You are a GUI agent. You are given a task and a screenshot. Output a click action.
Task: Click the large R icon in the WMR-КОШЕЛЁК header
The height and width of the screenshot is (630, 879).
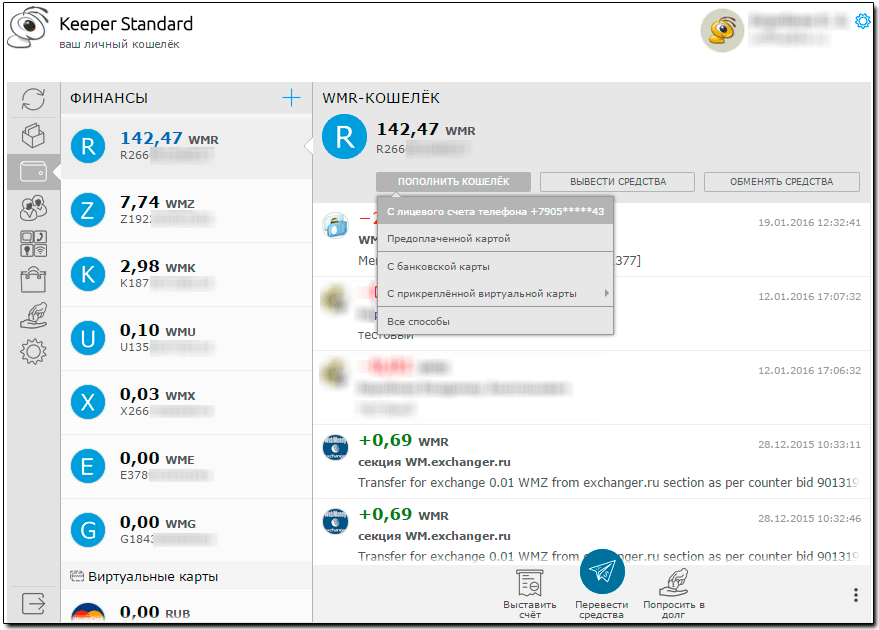pos(344,136)
